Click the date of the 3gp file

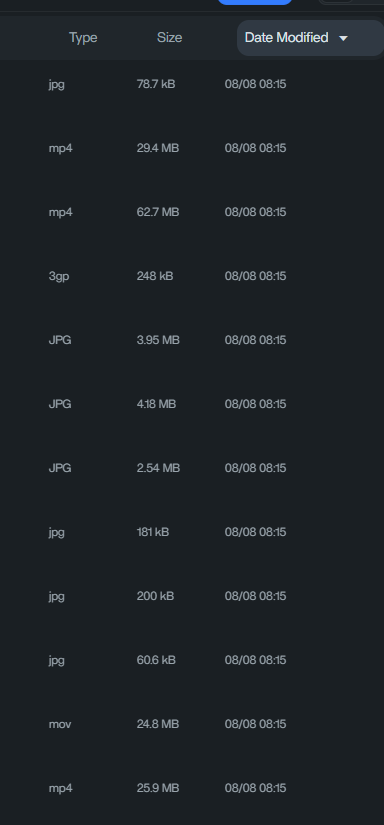(x=256, y=276)
